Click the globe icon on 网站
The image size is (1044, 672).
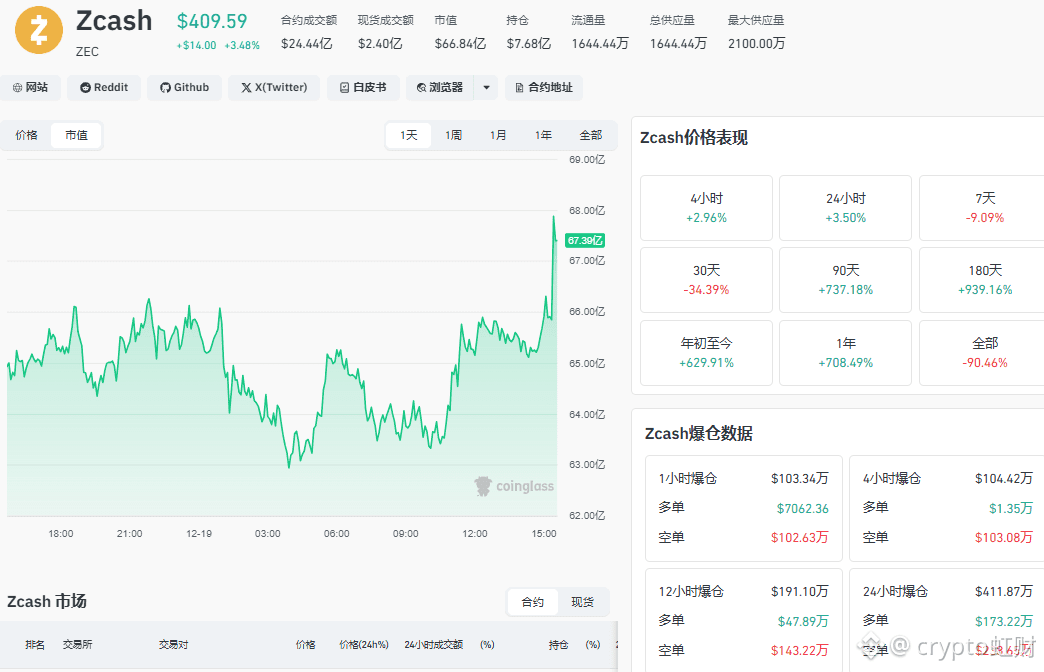tap(17, 87)
